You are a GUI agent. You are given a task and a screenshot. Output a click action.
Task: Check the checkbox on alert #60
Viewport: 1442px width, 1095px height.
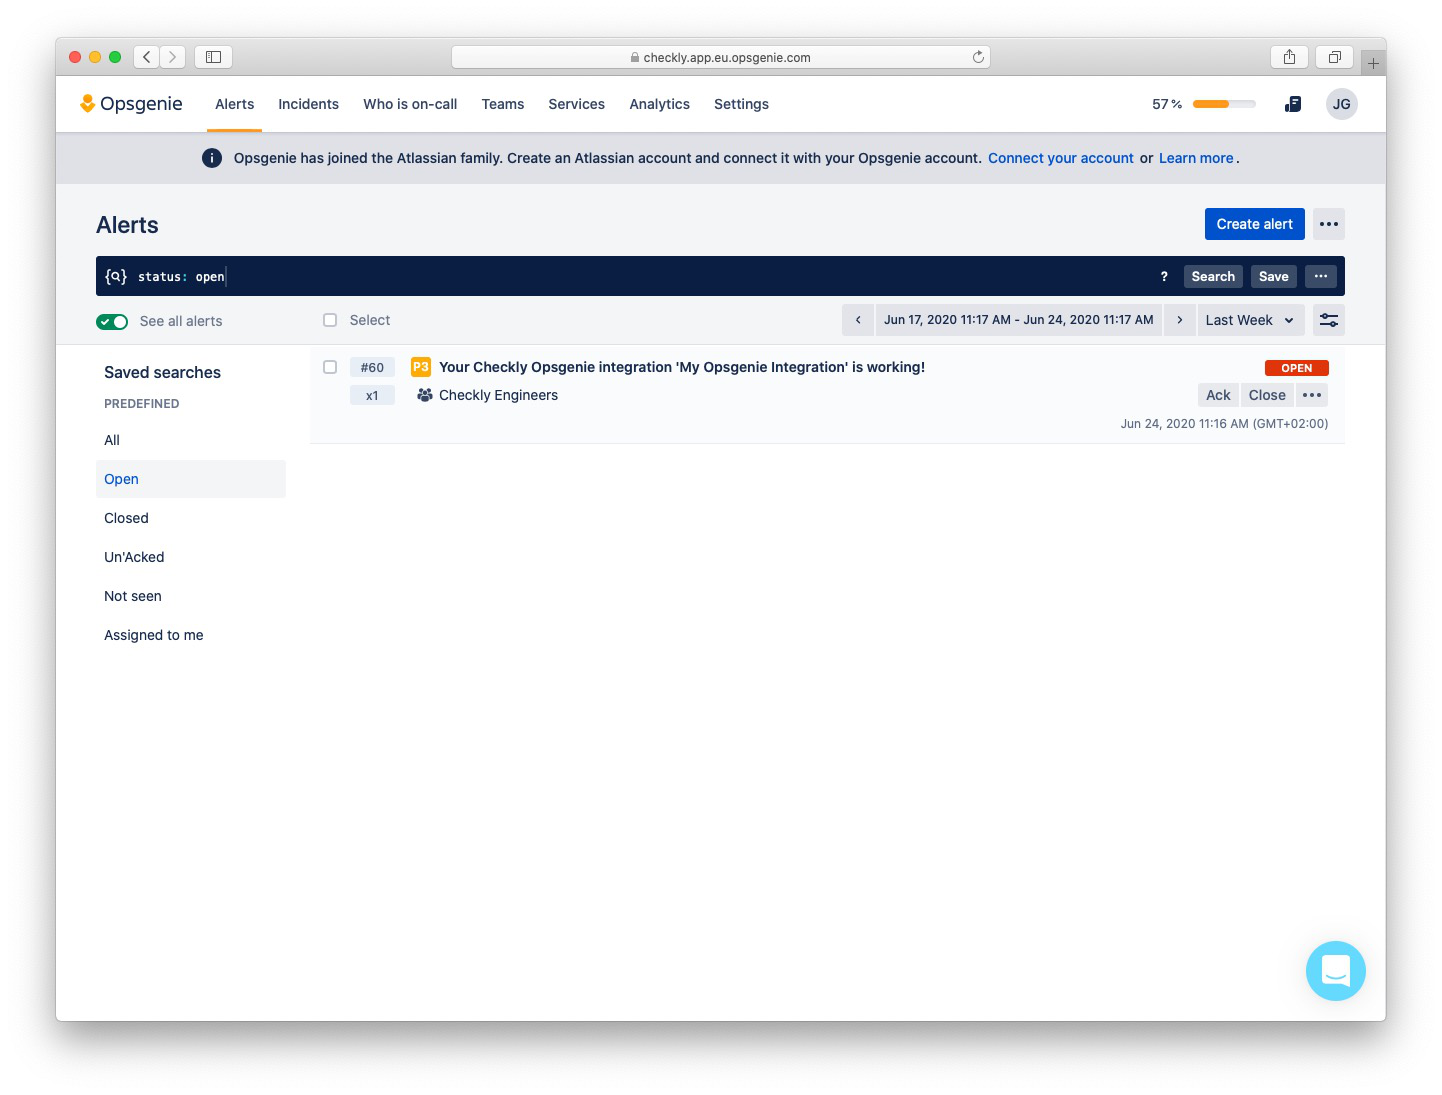click(330, 367)
